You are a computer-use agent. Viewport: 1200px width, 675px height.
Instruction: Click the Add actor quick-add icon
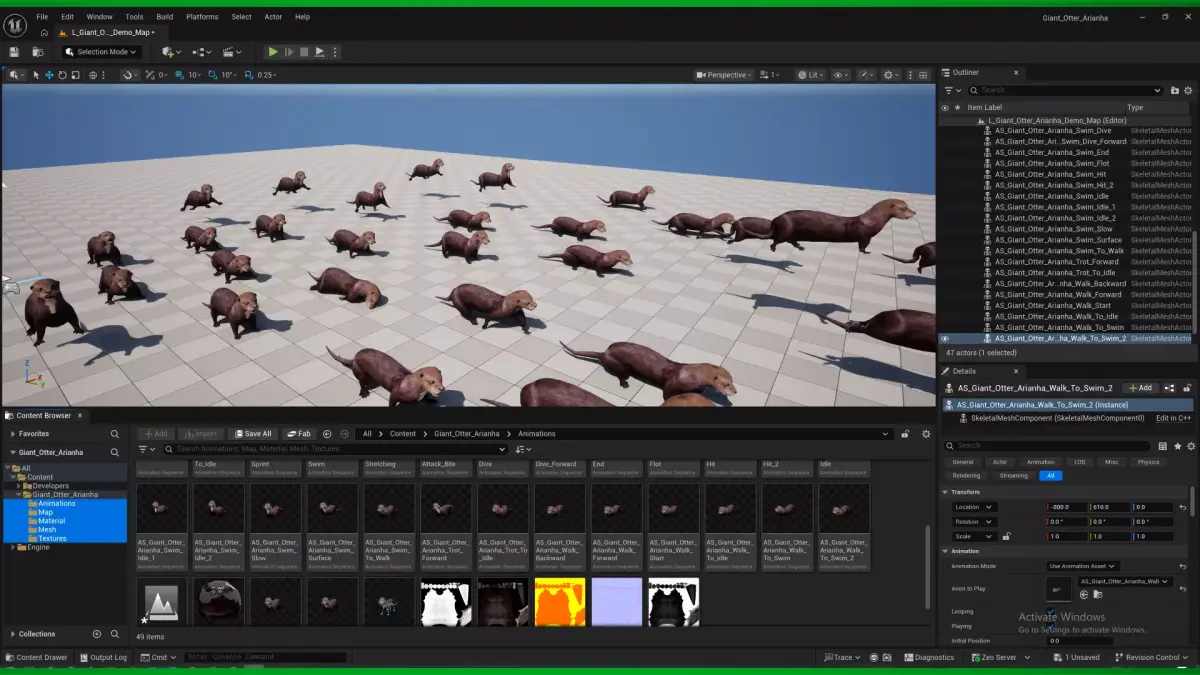170,52
